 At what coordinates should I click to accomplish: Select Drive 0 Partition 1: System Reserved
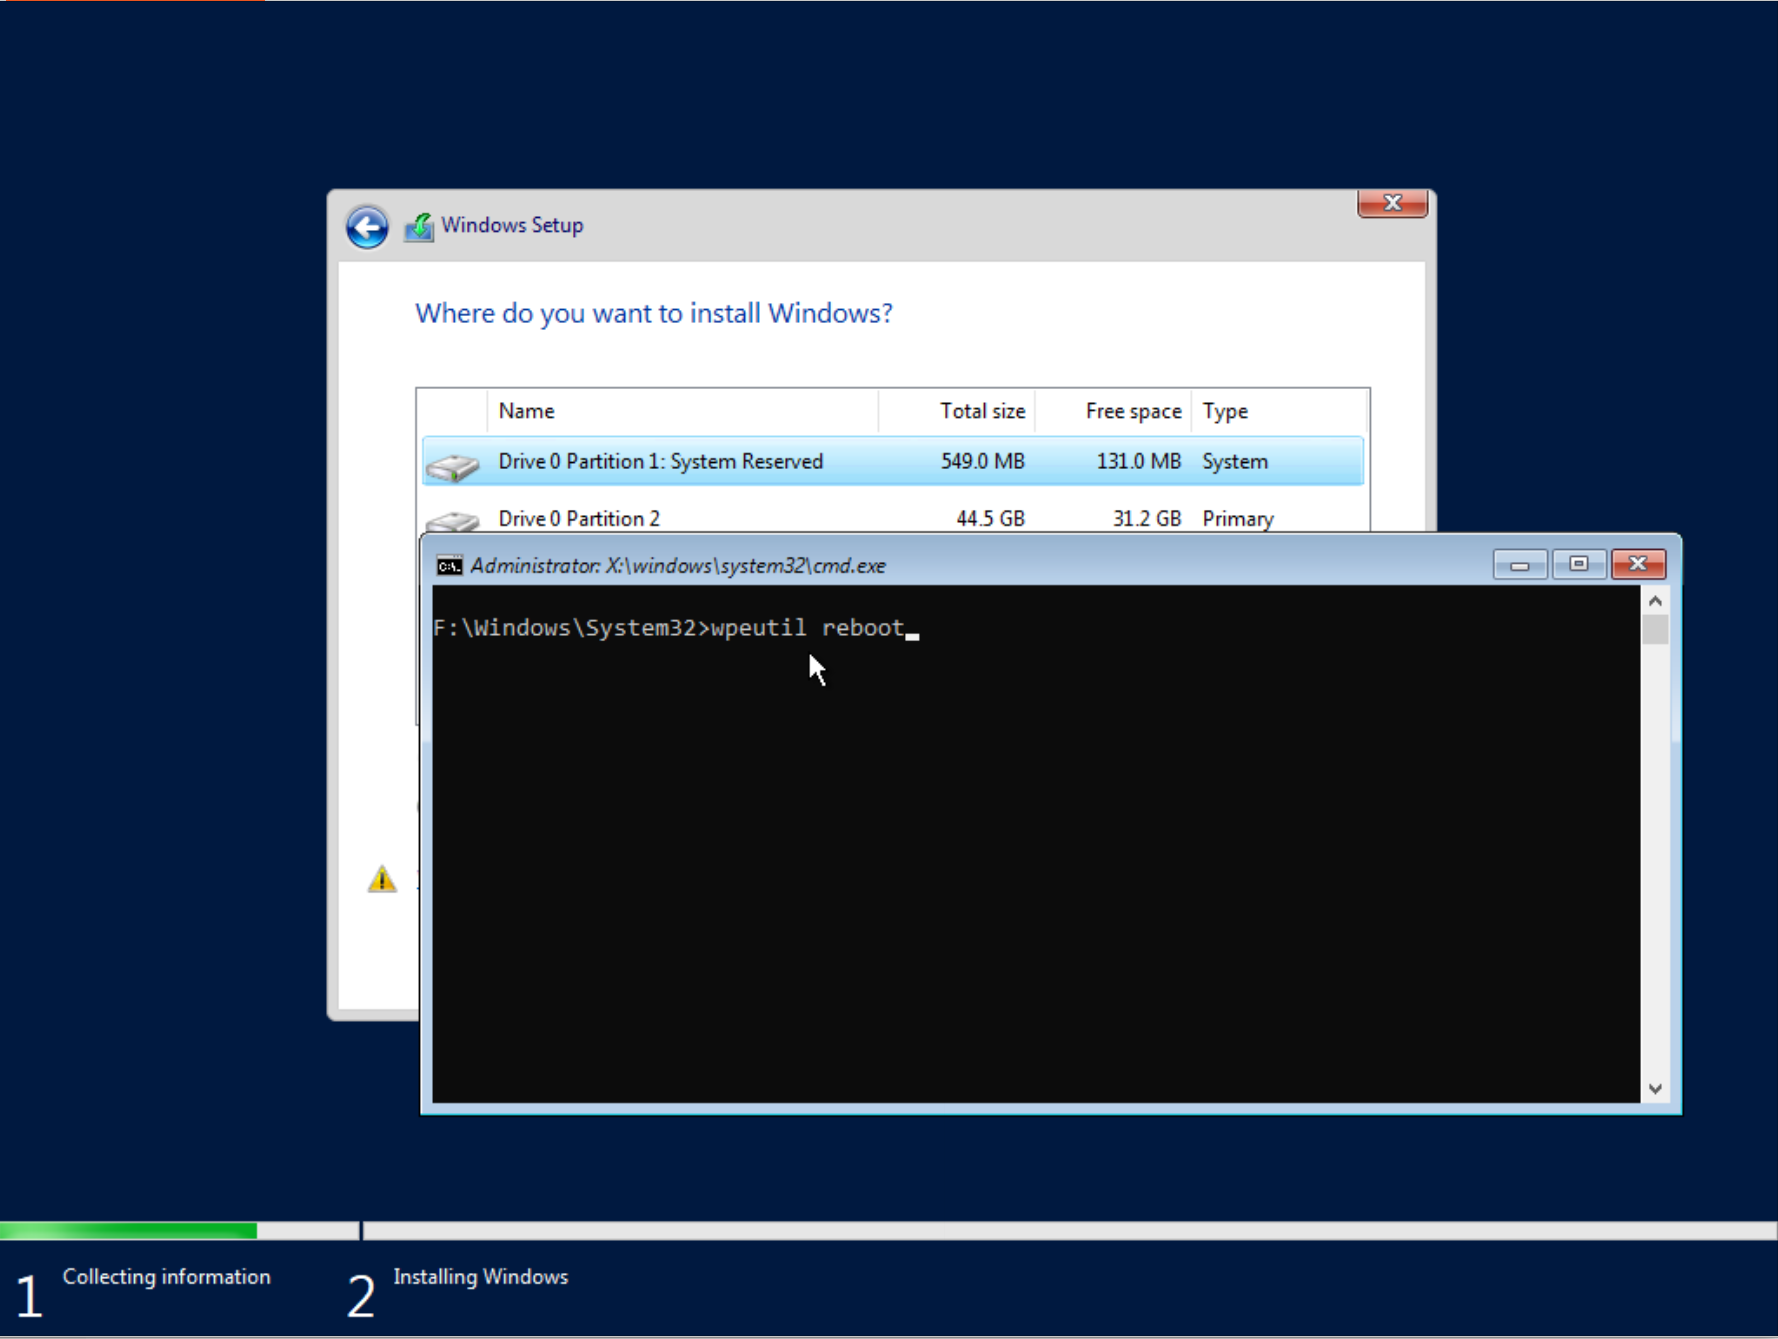892,461
